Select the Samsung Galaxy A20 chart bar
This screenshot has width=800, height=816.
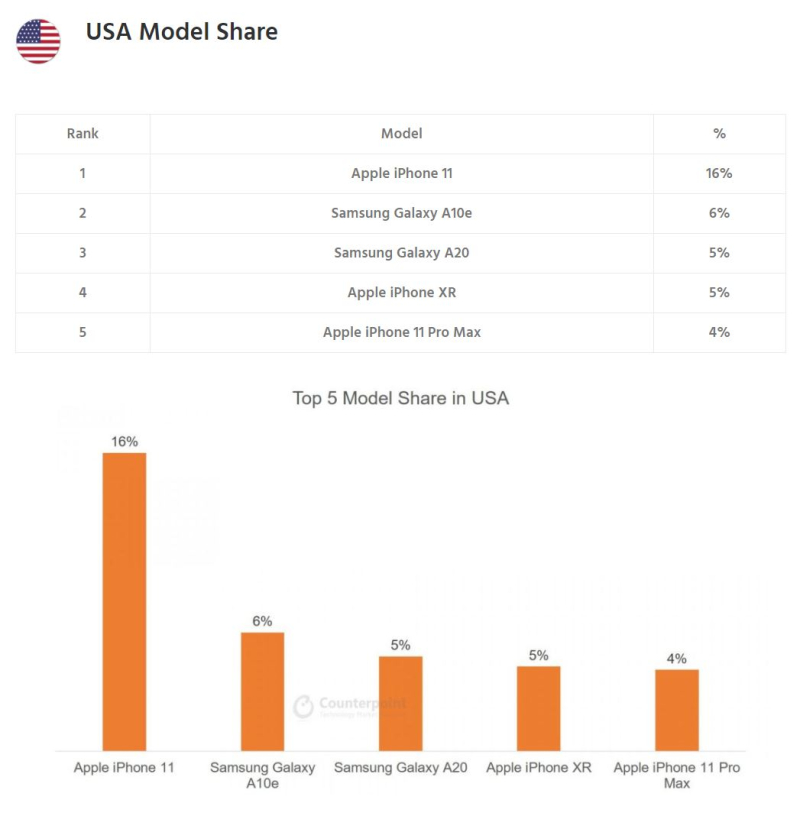(400, 702)
